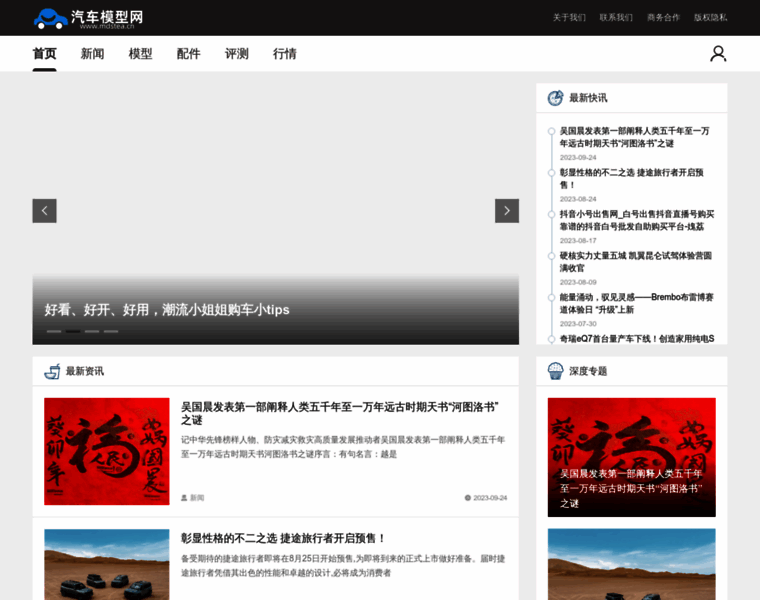
Task: Open the 模型 navigation tab
Action: pos(141,54)
